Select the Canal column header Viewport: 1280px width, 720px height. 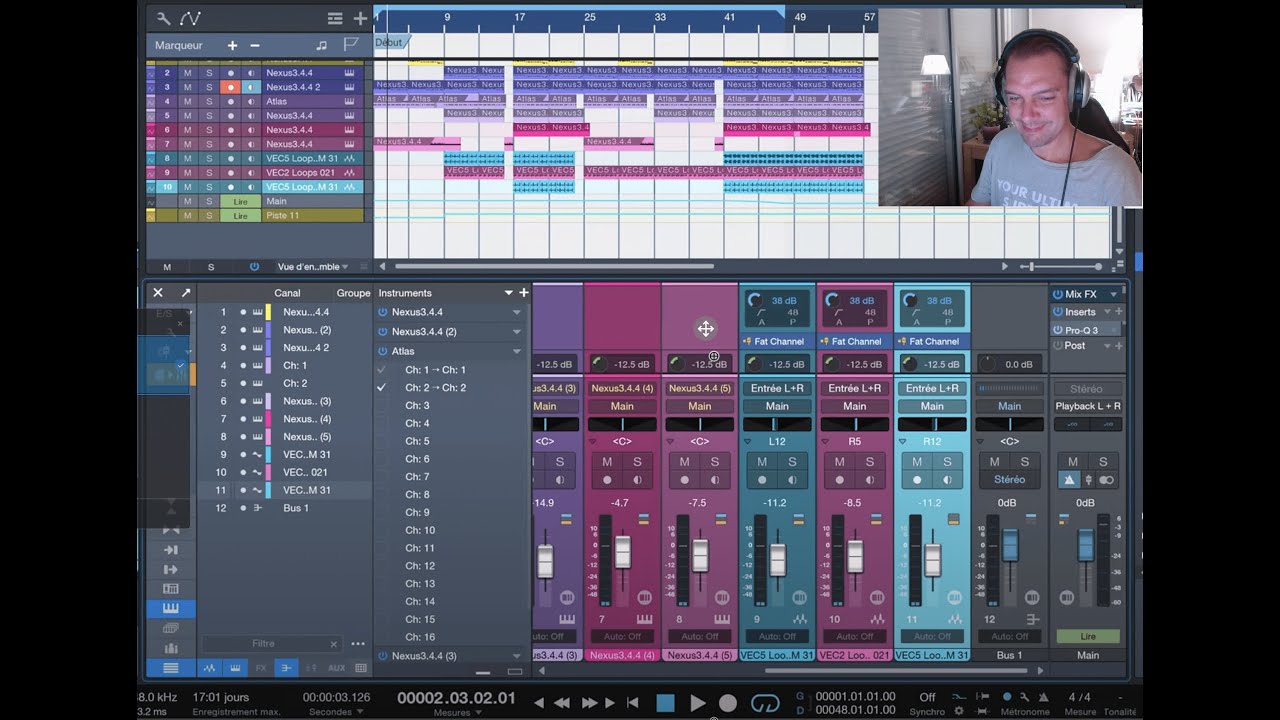pos(287,293)
